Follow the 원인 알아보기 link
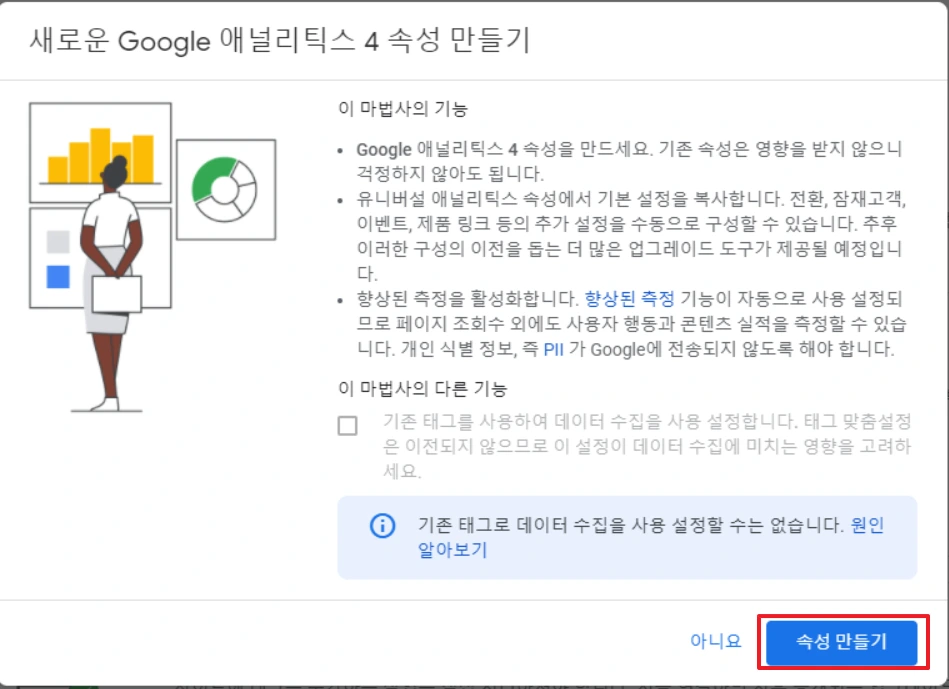This screenshot has height=689, width=949. click(x=651, y=537)
